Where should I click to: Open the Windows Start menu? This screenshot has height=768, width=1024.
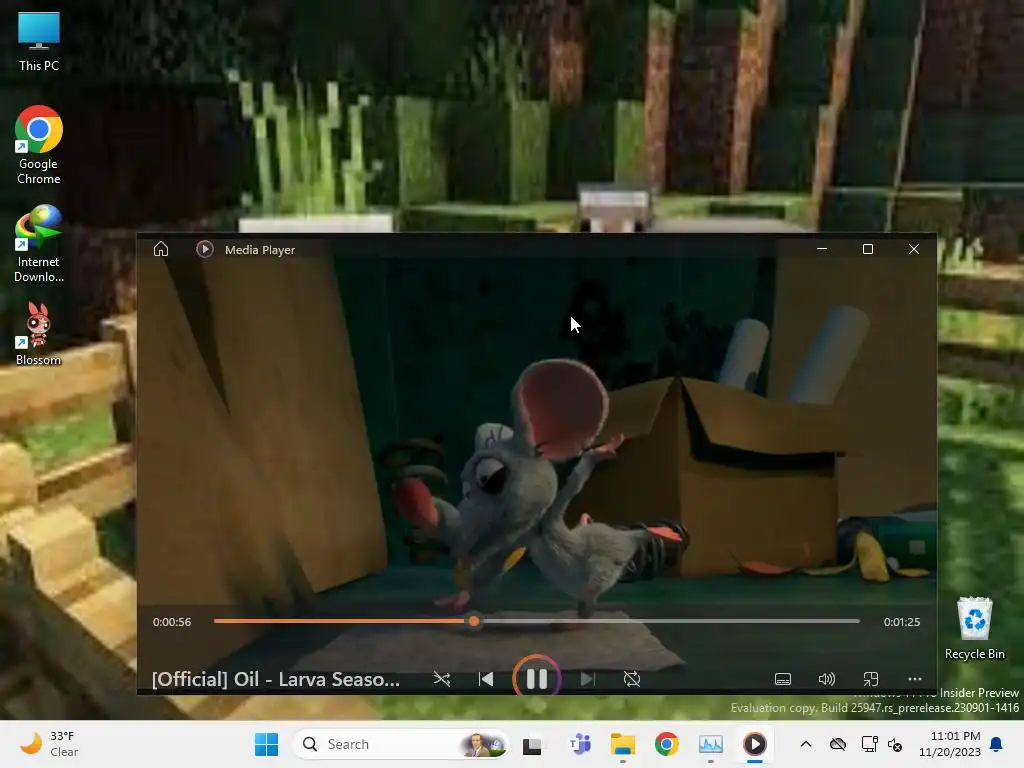(266, 744)
